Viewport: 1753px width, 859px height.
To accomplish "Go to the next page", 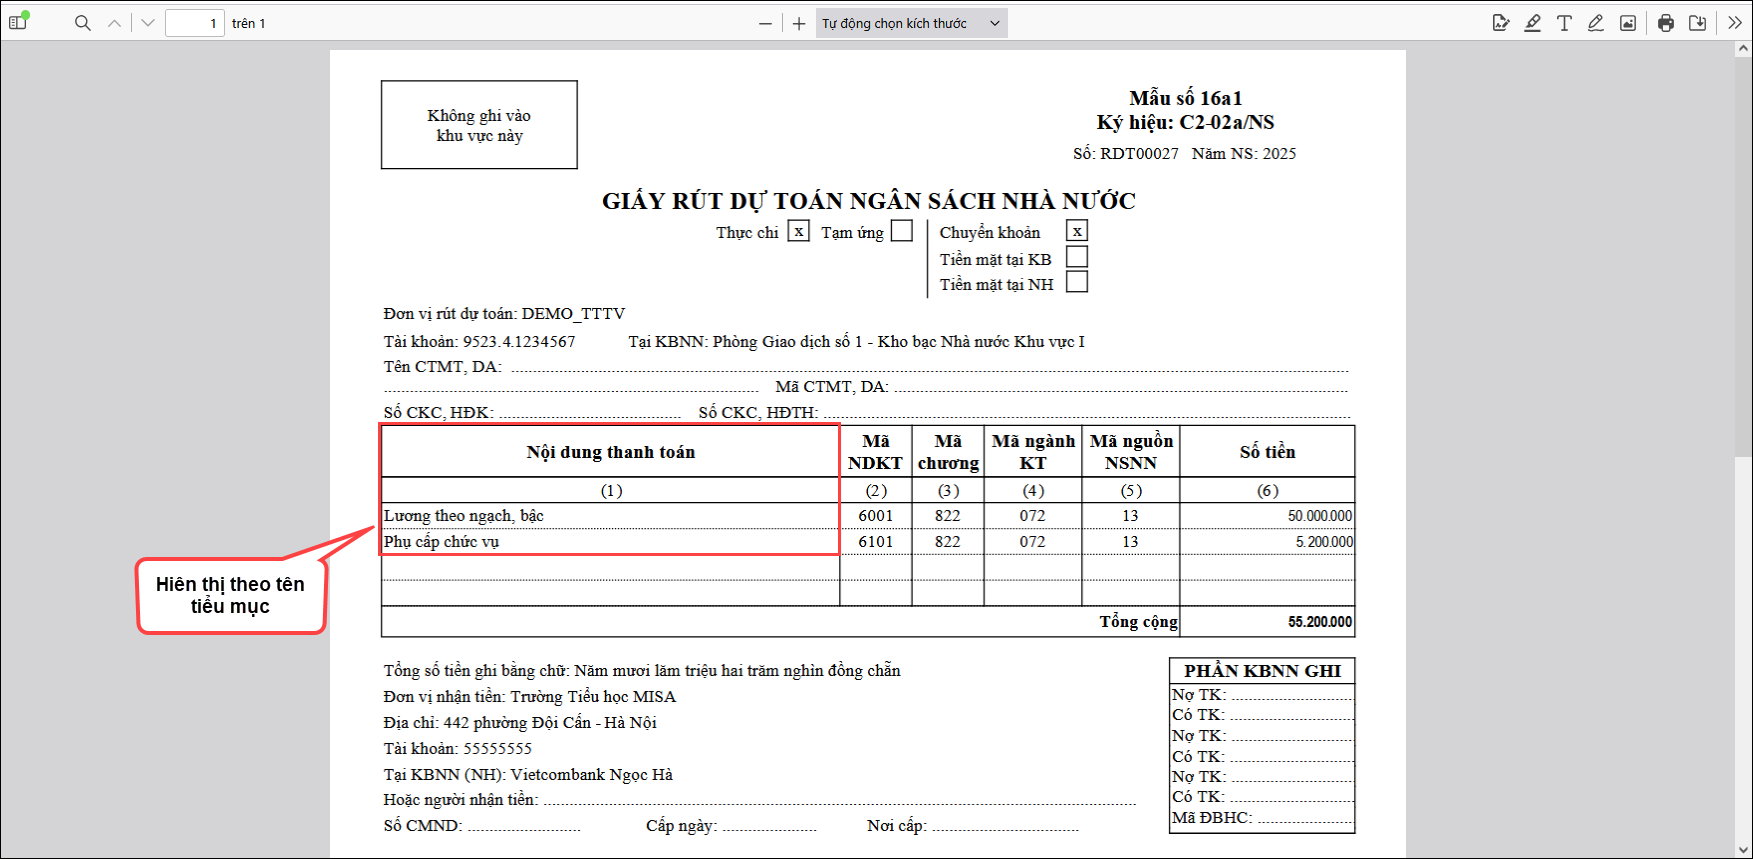I will 148,23.
